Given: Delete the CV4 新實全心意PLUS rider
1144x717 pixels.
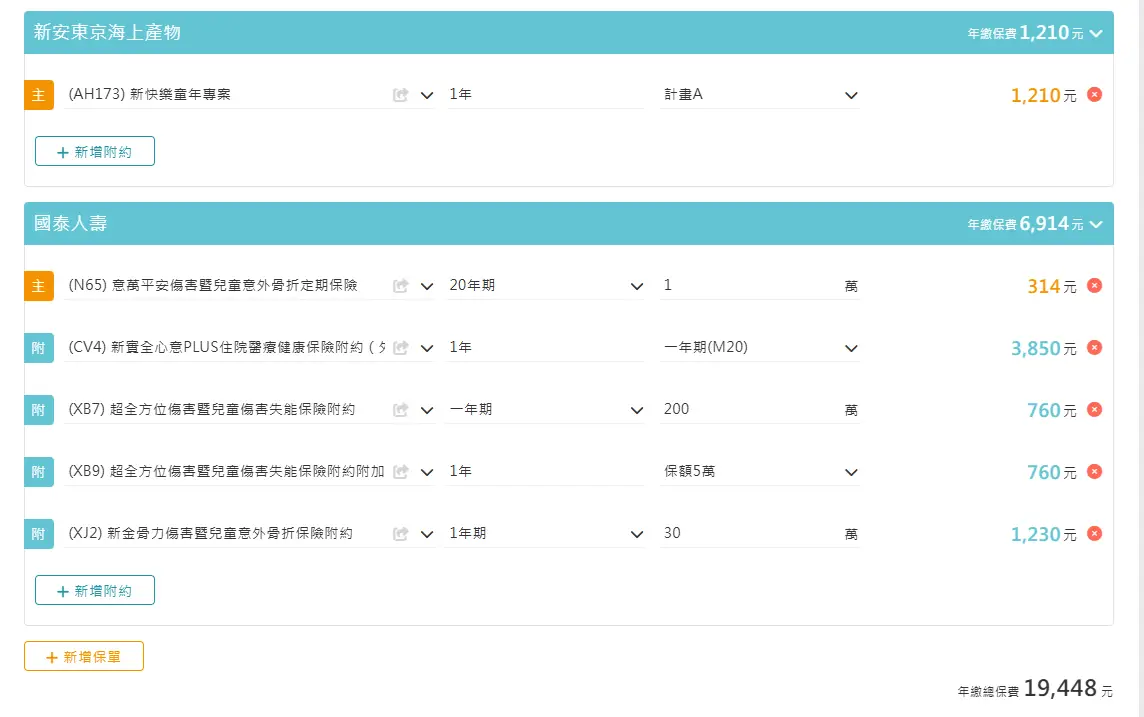Looking at the screenshot, I should coord(1094,348).
